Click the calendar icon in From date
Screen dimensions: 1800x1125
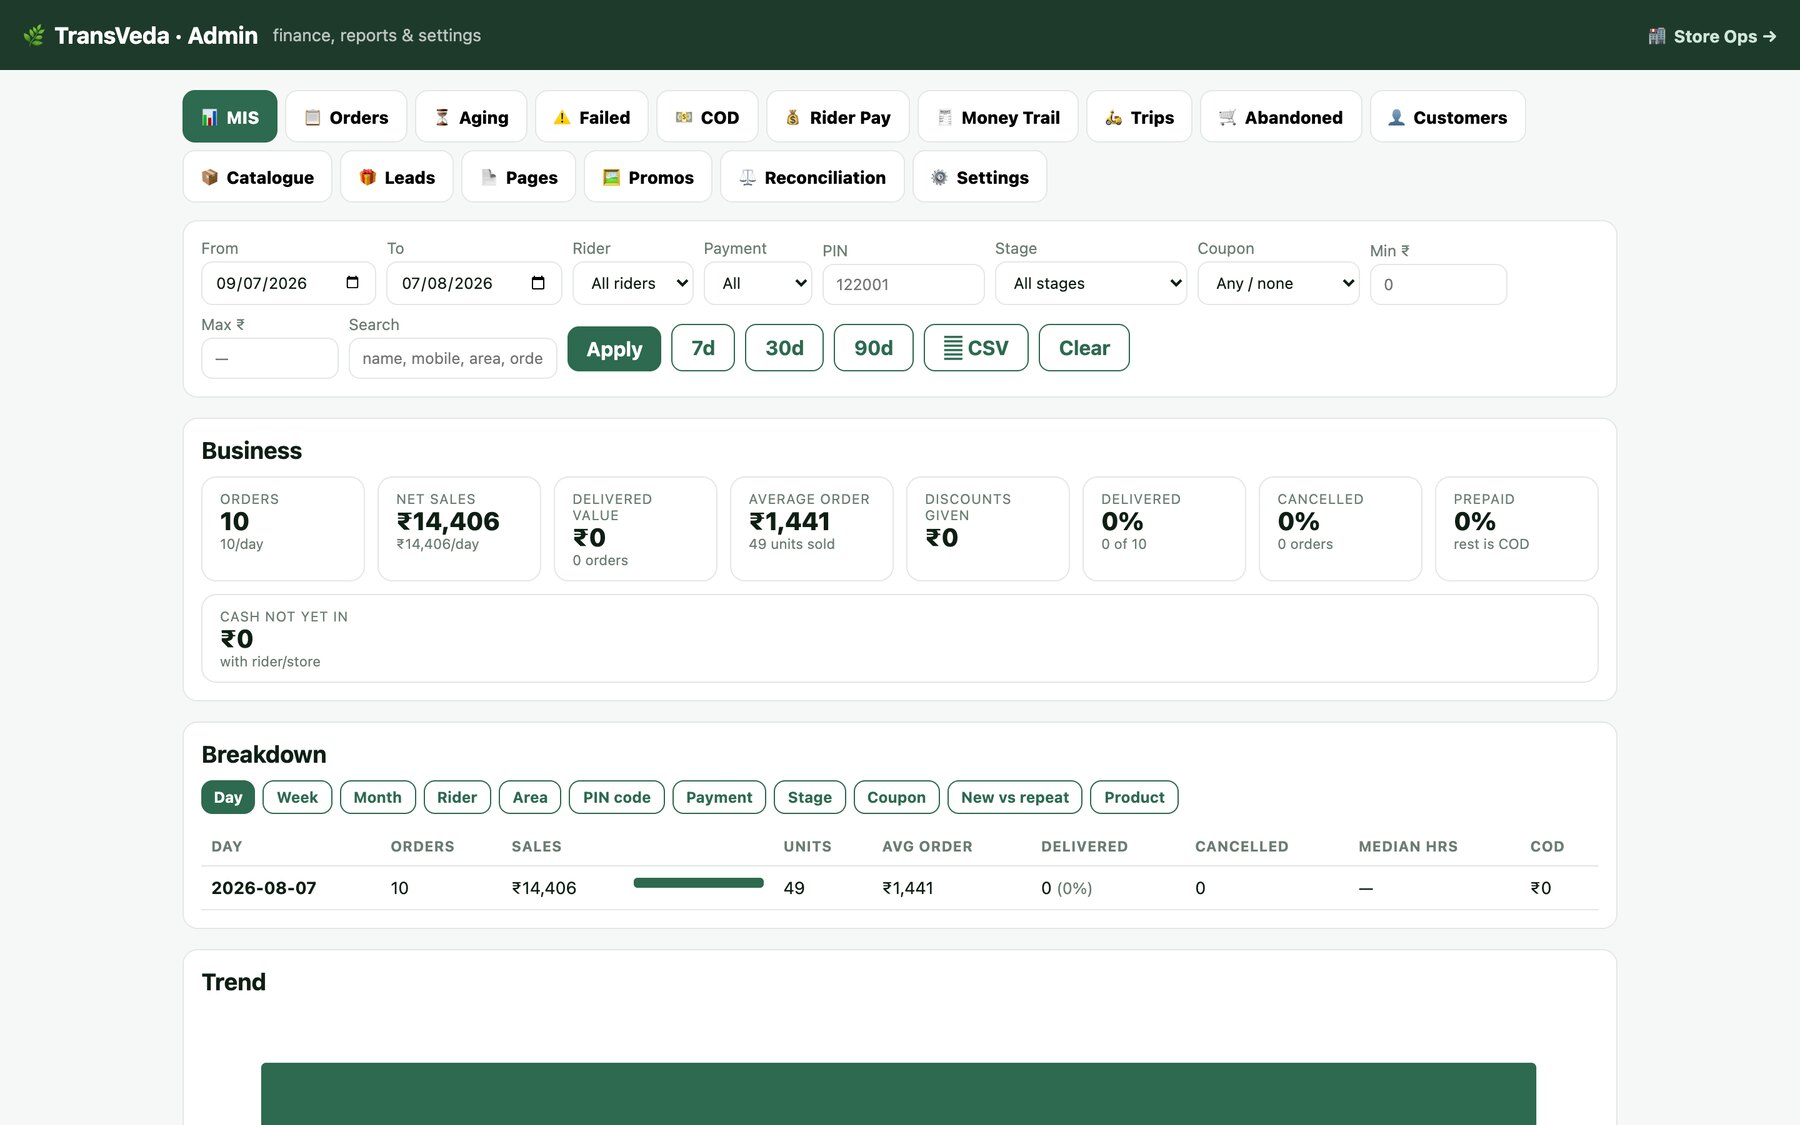(352, 283)
